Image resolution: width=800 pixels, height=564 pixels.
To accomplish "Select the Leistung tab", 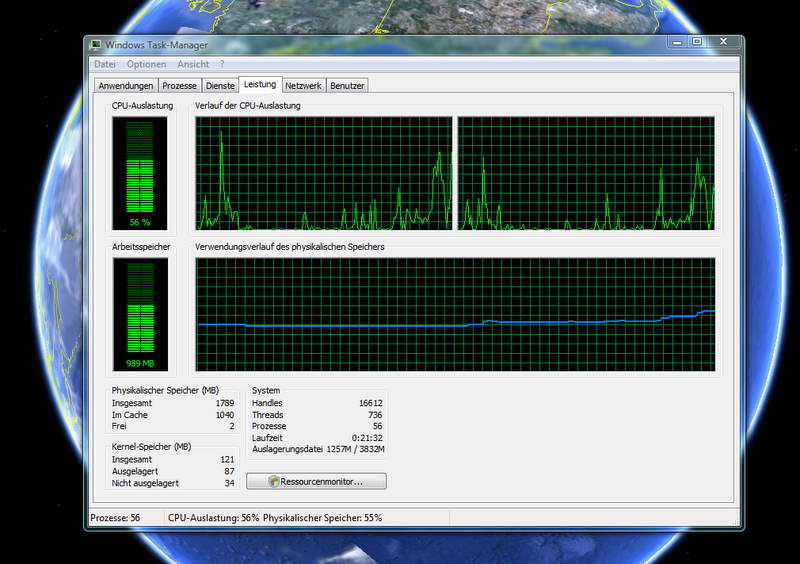I will pos(260,84).
